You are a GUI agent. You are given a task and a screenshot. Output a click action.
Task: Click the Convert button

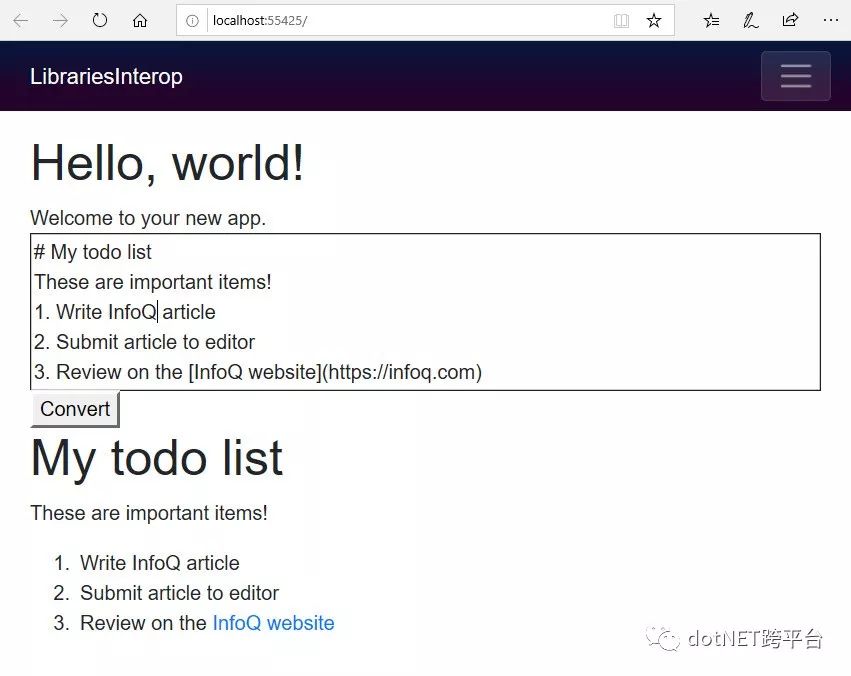pyautogui.click(x=75, y=409)
